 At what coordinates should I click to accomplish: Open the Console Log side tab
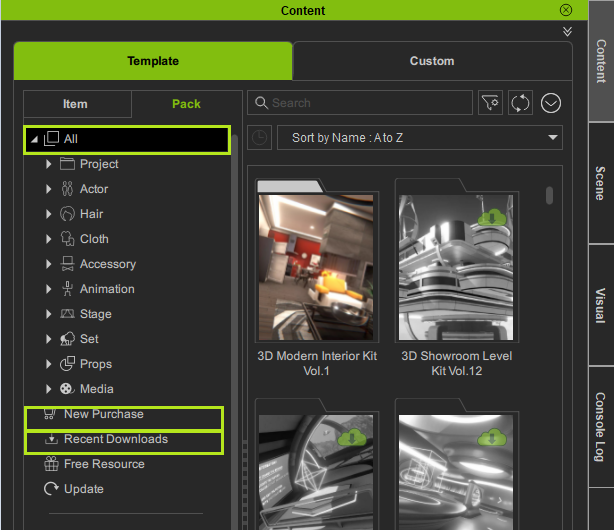tap(601, 427)
